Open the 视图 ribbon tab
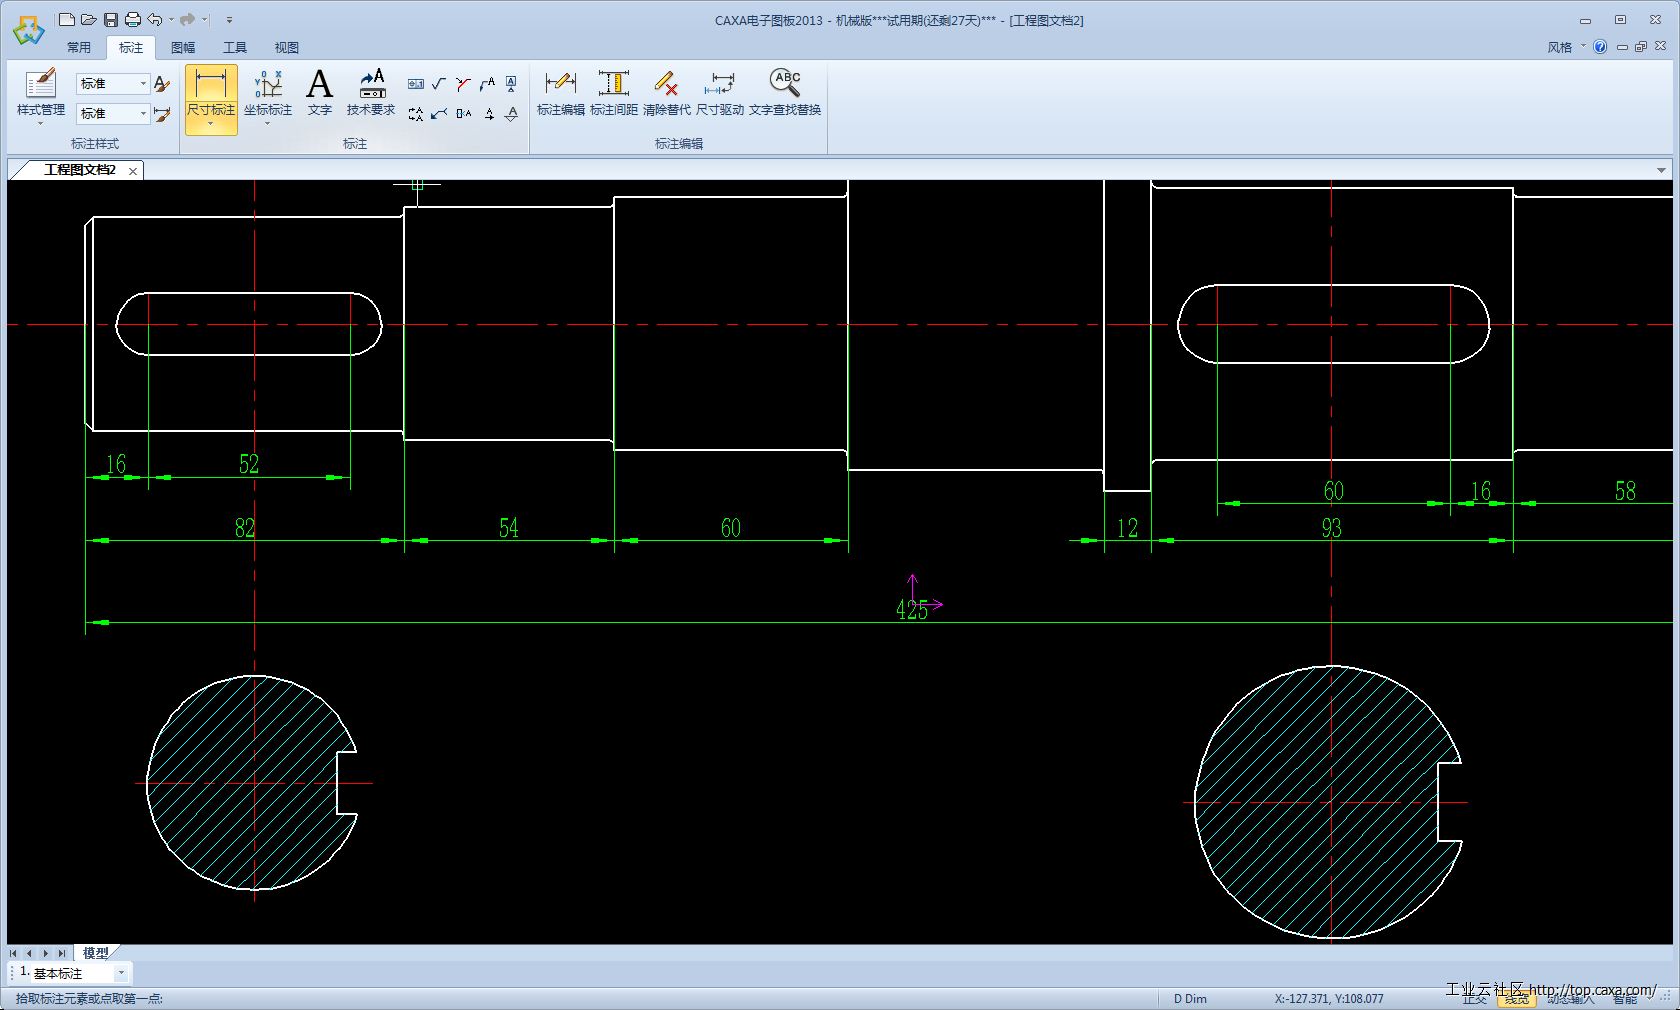Viewport: 1680px width, 1010px height. pyautogui.click(x=287, y=47)
